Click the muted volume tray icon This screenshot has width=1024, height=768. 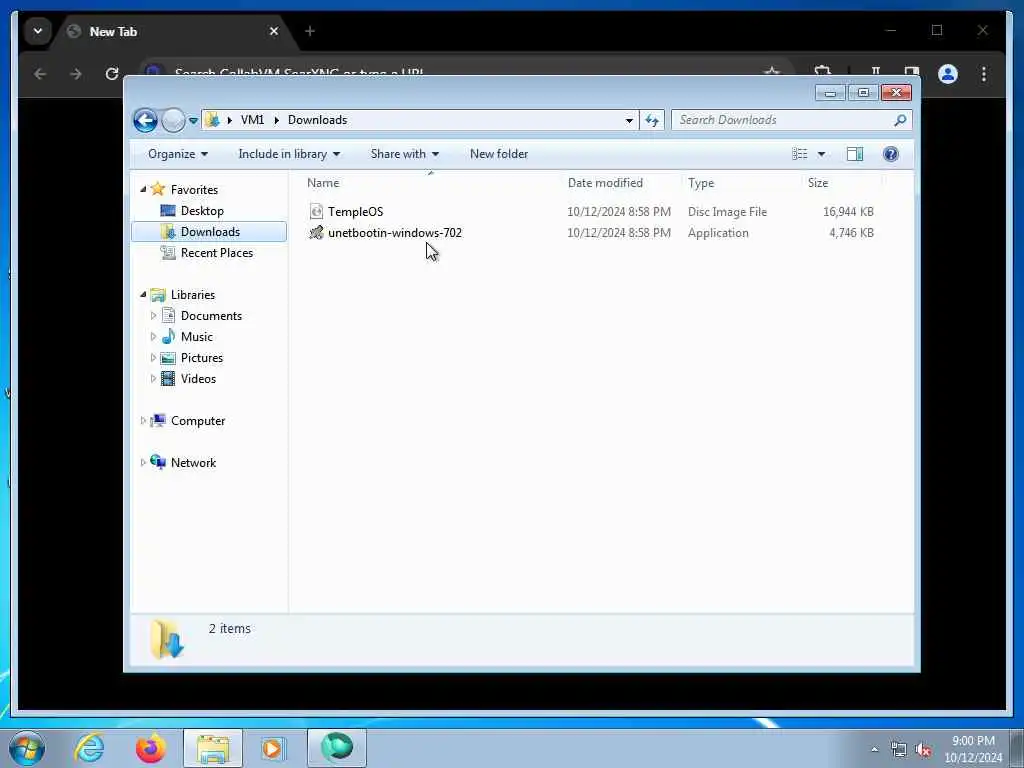[x=923, y=750]
